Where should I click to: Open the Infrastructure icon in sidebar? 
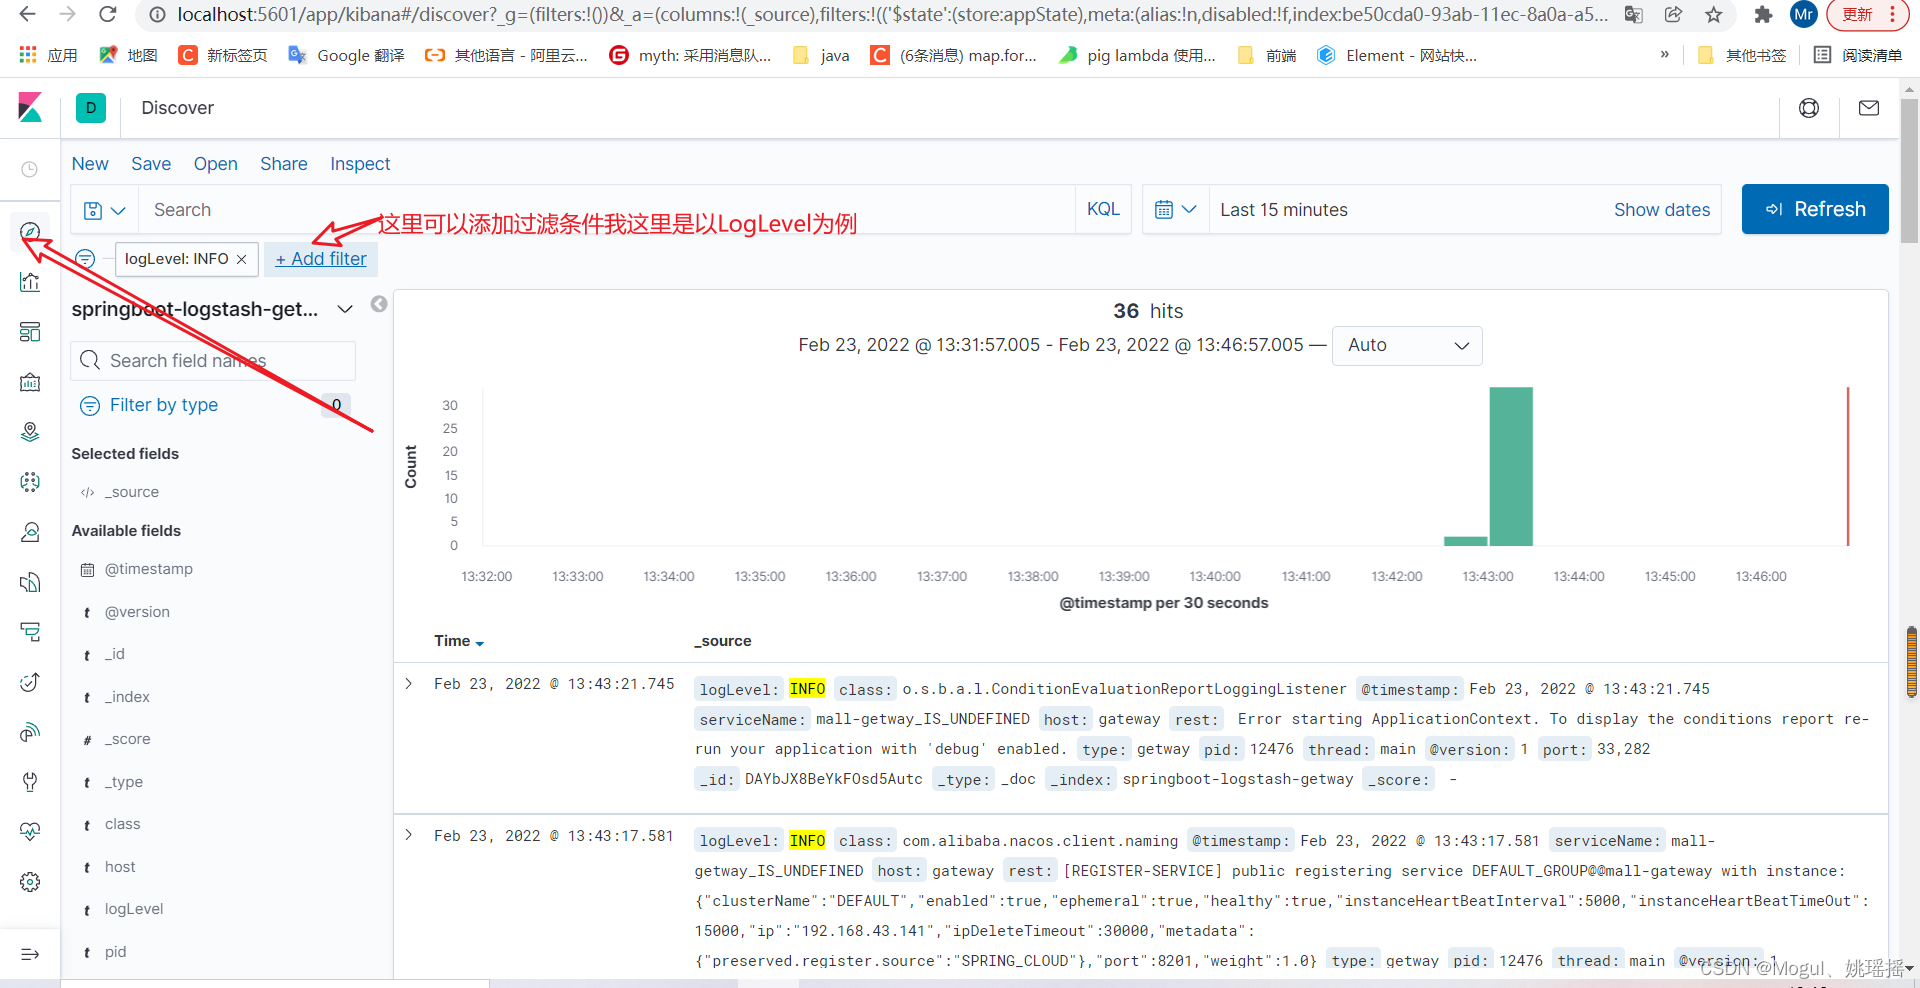[x=30, y=532]
